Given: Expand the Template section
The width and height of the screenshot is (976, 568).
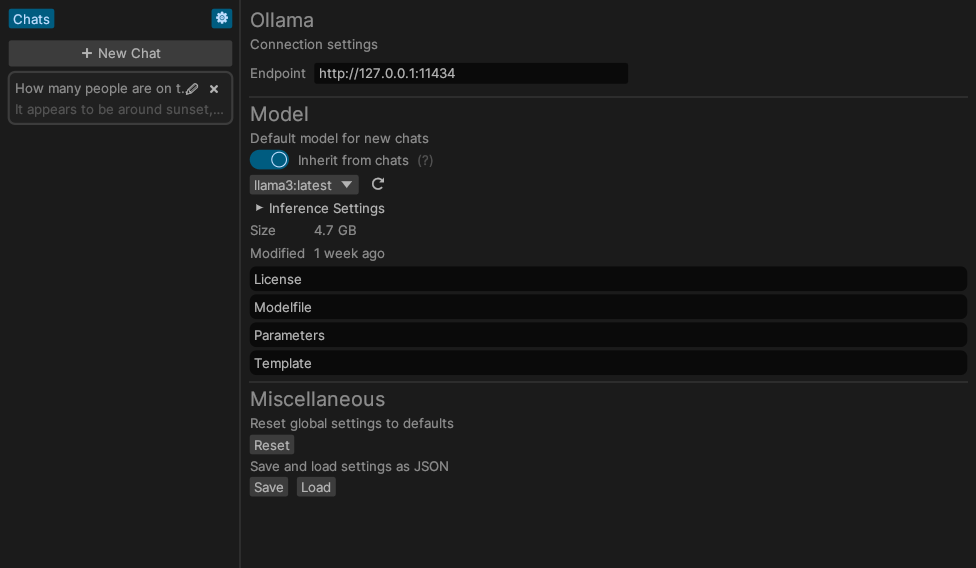Looking at the screenshot, I should coord(608,363).
